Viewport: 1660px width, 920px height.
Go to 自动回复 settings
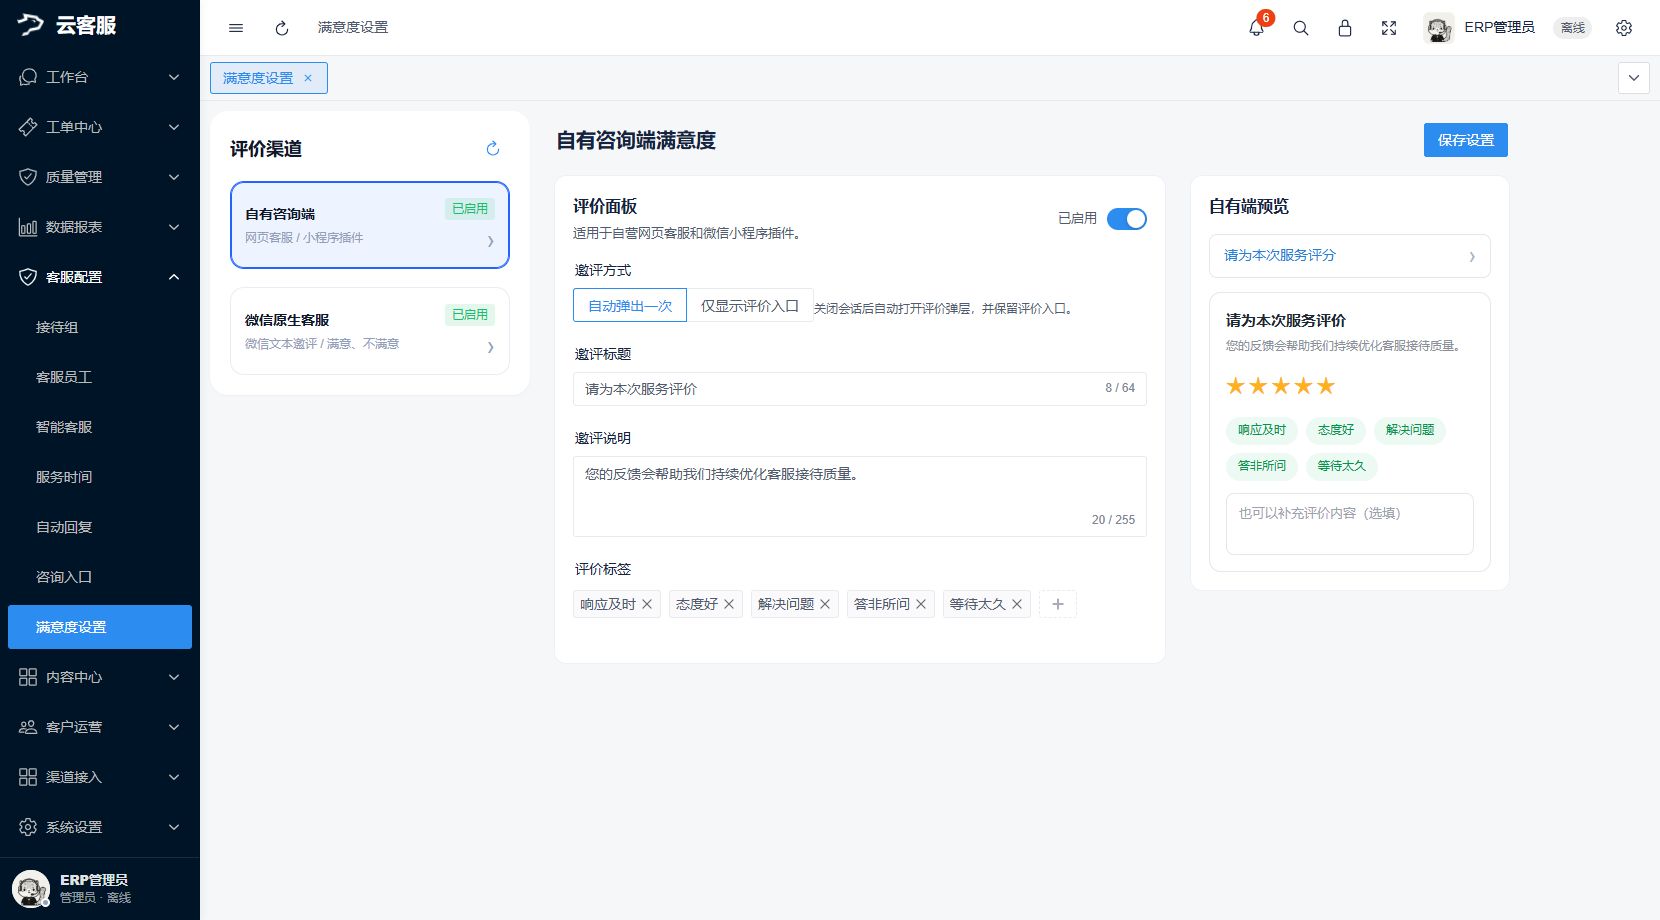tap(100, 527)
